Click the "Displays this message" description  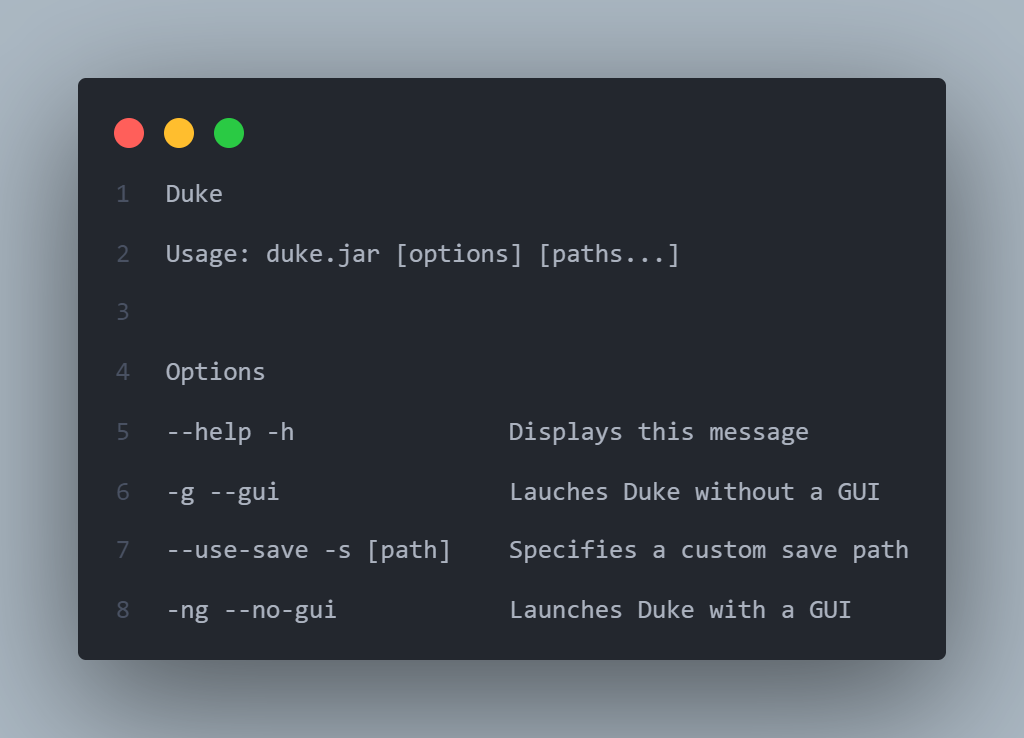(658, 432)
